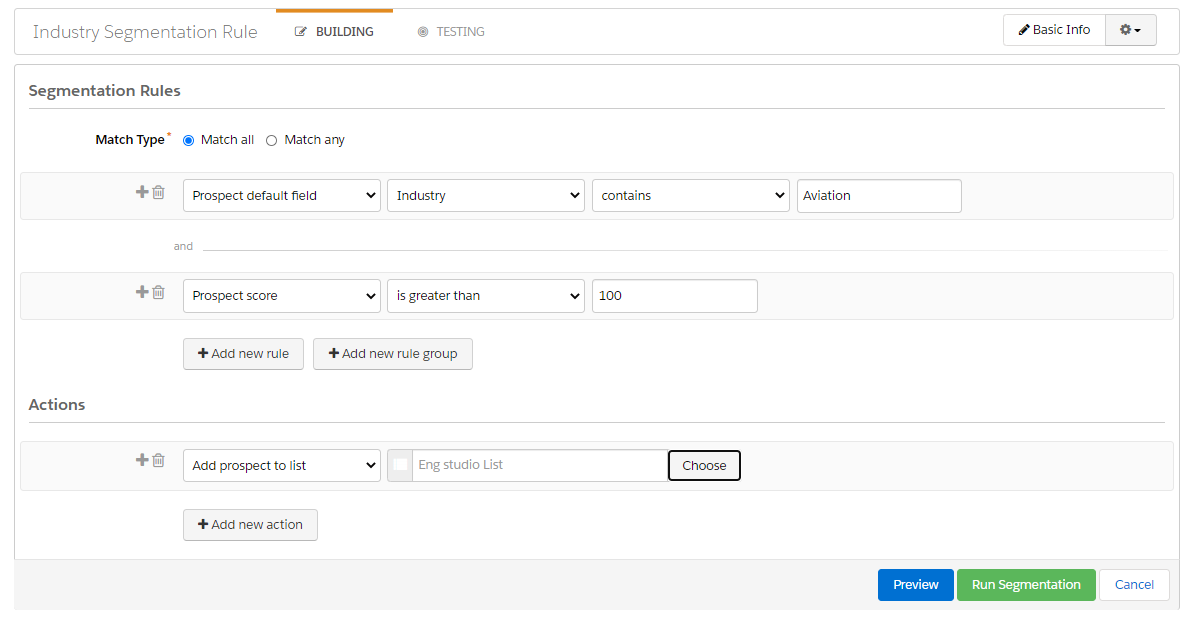Open the gear settings icon in the header
Viewport: 1192px width, 621px height.
tap(1129, 30)
